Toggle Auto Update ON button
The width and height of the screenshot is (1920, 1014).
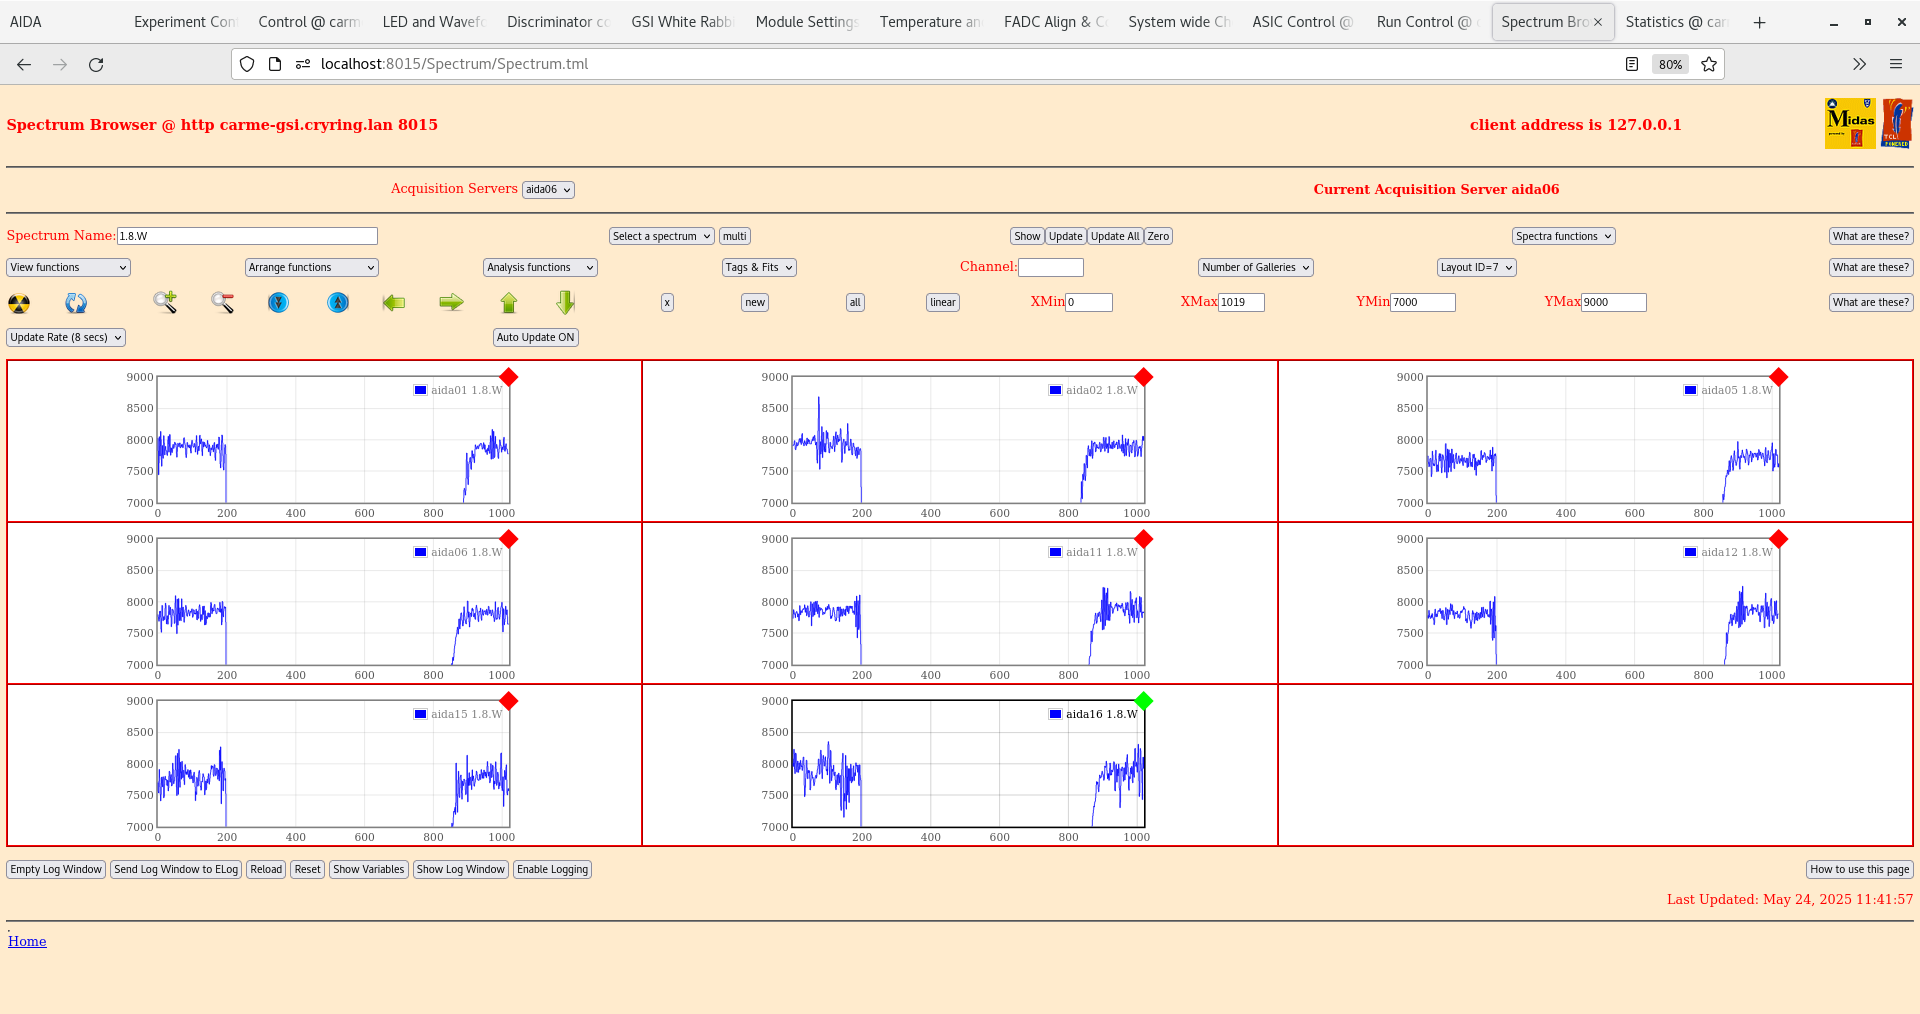pyautogui.click(x=535, y=337)
